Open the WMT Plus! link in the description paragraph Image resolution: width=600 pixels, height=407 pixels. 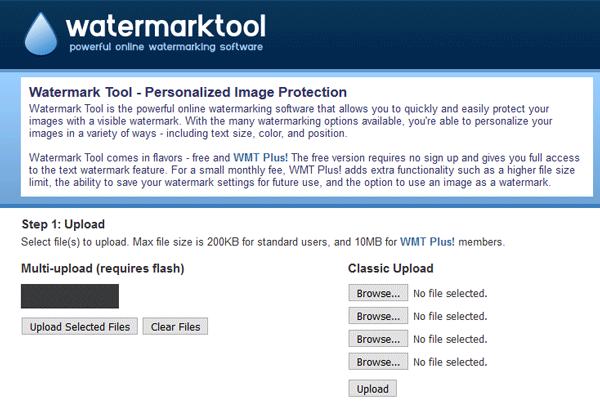point(260,158)
